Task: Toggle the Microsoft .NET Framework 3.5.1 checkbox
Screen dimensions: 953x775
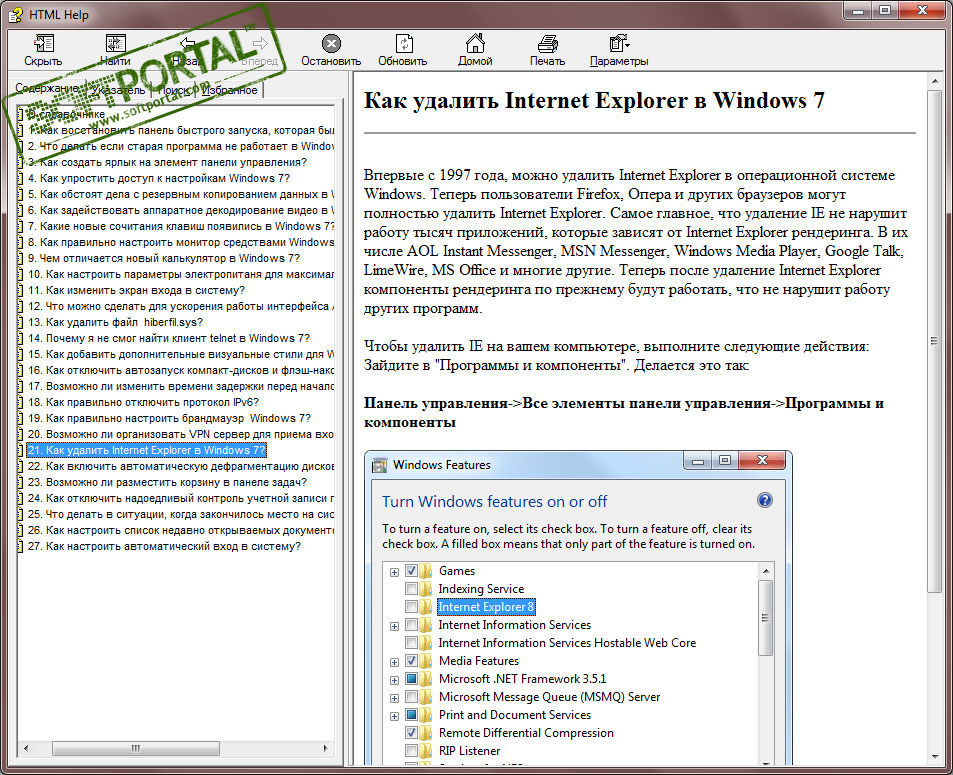Action: [411, 678]
